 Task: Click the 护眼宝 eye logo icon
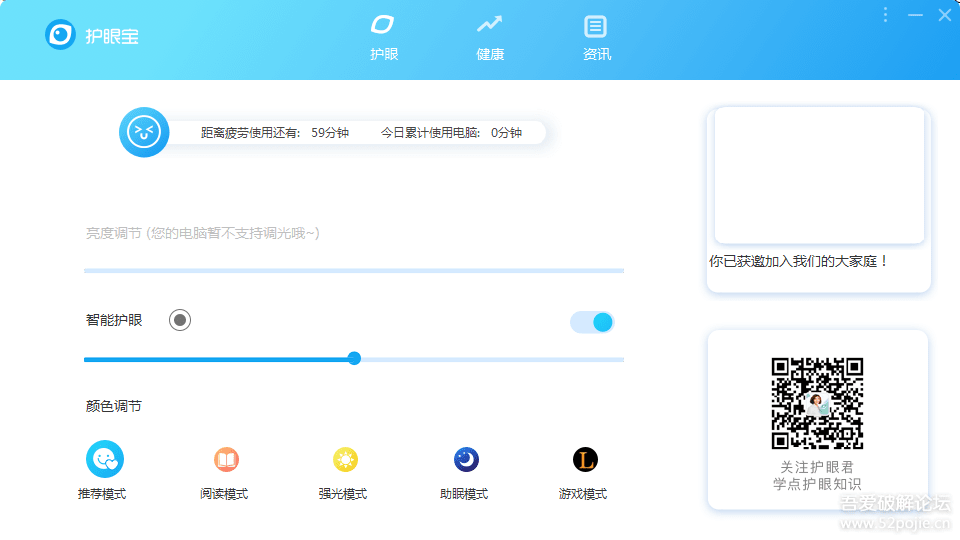pyautogui.click(x=61, y=35)
